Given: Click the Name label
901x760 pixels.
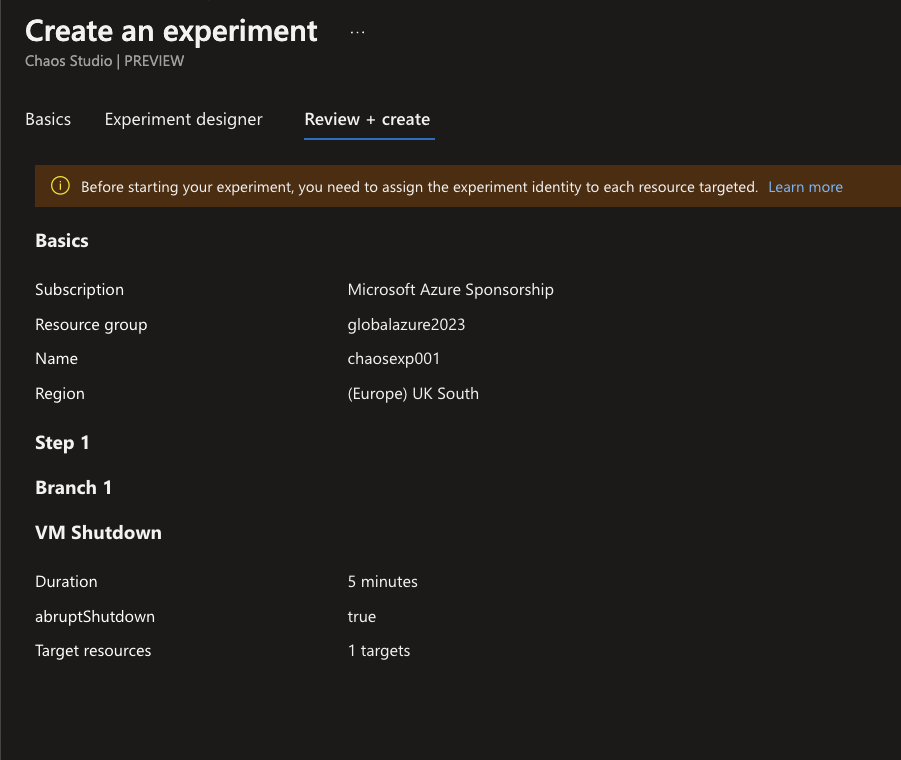Looking at the screenshot, I should [56, 359].
